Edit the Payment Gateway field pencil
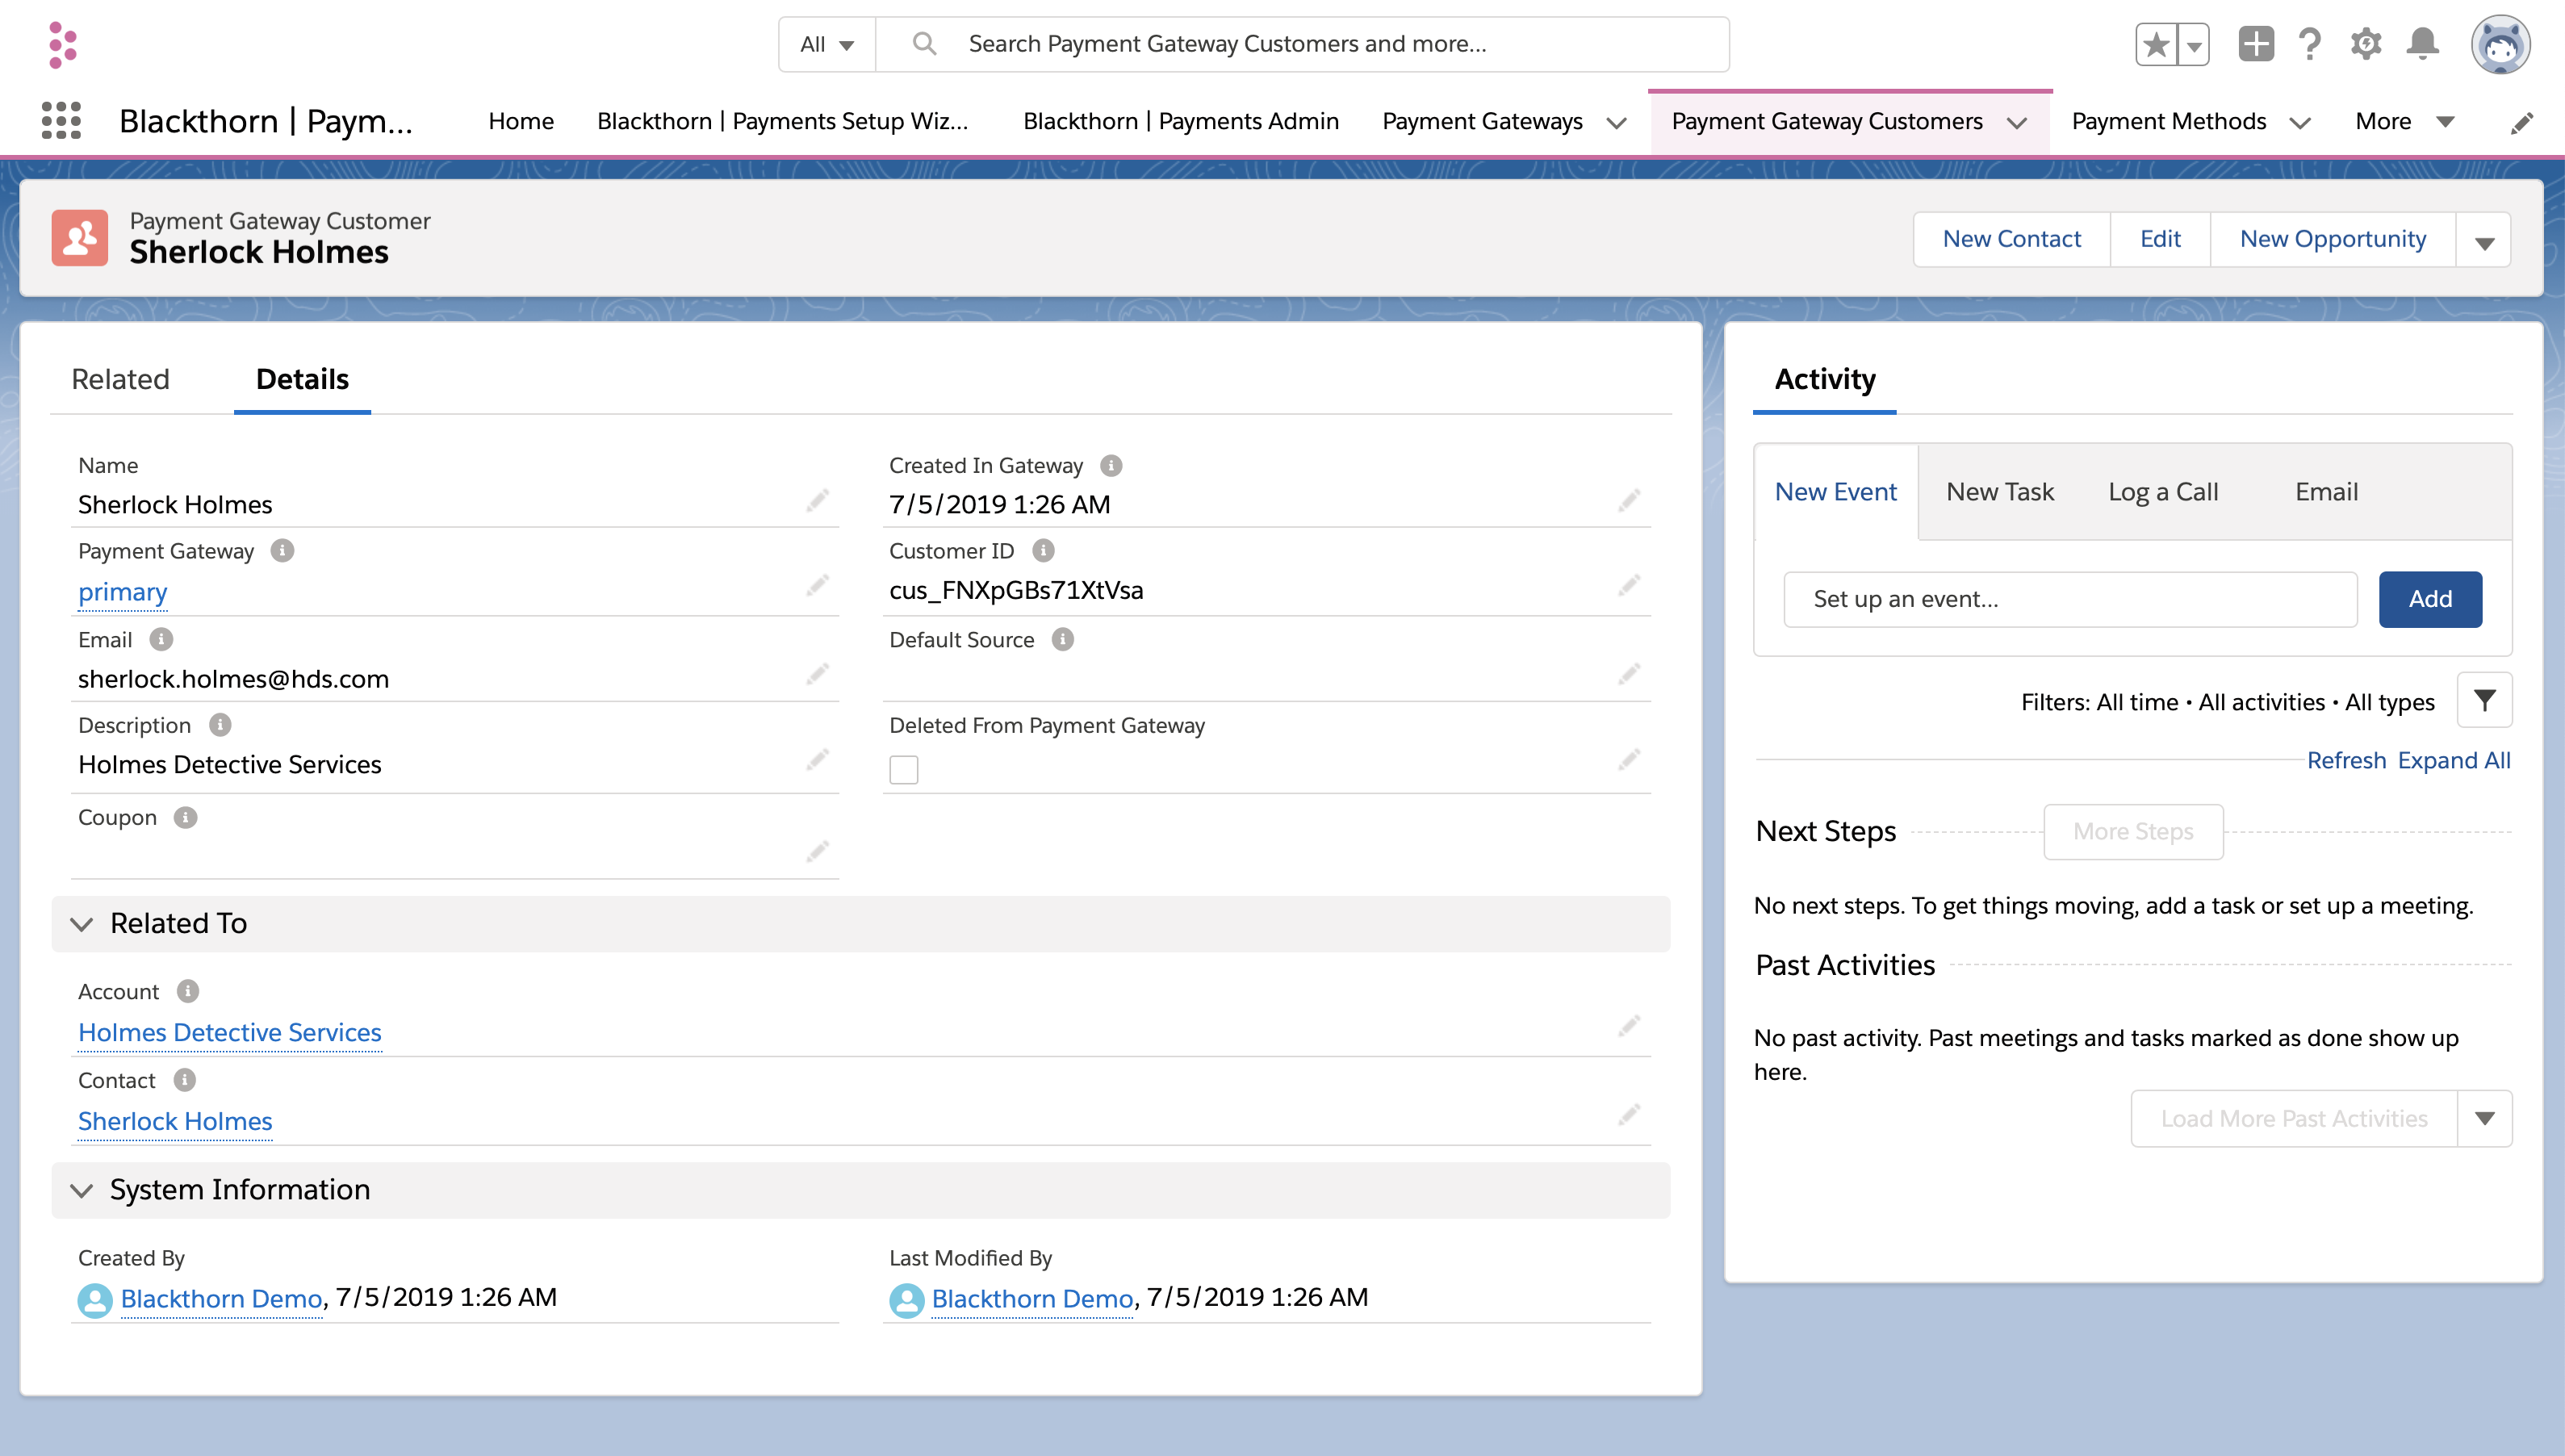 [x=817, y=585]
